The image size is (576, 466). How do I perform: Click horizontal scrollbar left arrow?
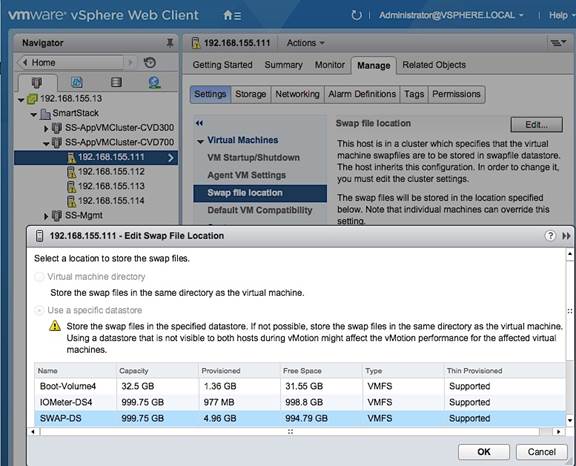(x=33, y=432)
